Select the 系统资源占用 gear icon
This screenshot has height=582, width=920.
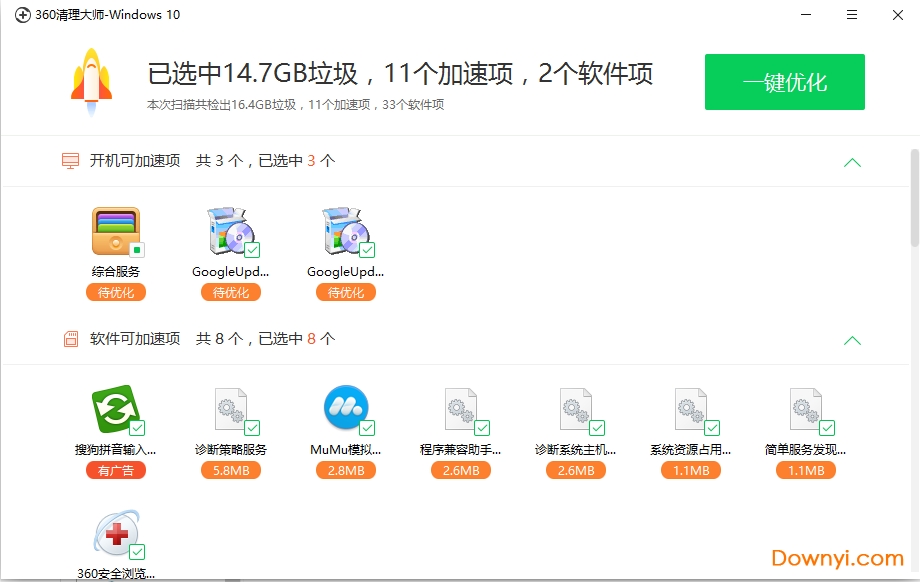(690, 410)
